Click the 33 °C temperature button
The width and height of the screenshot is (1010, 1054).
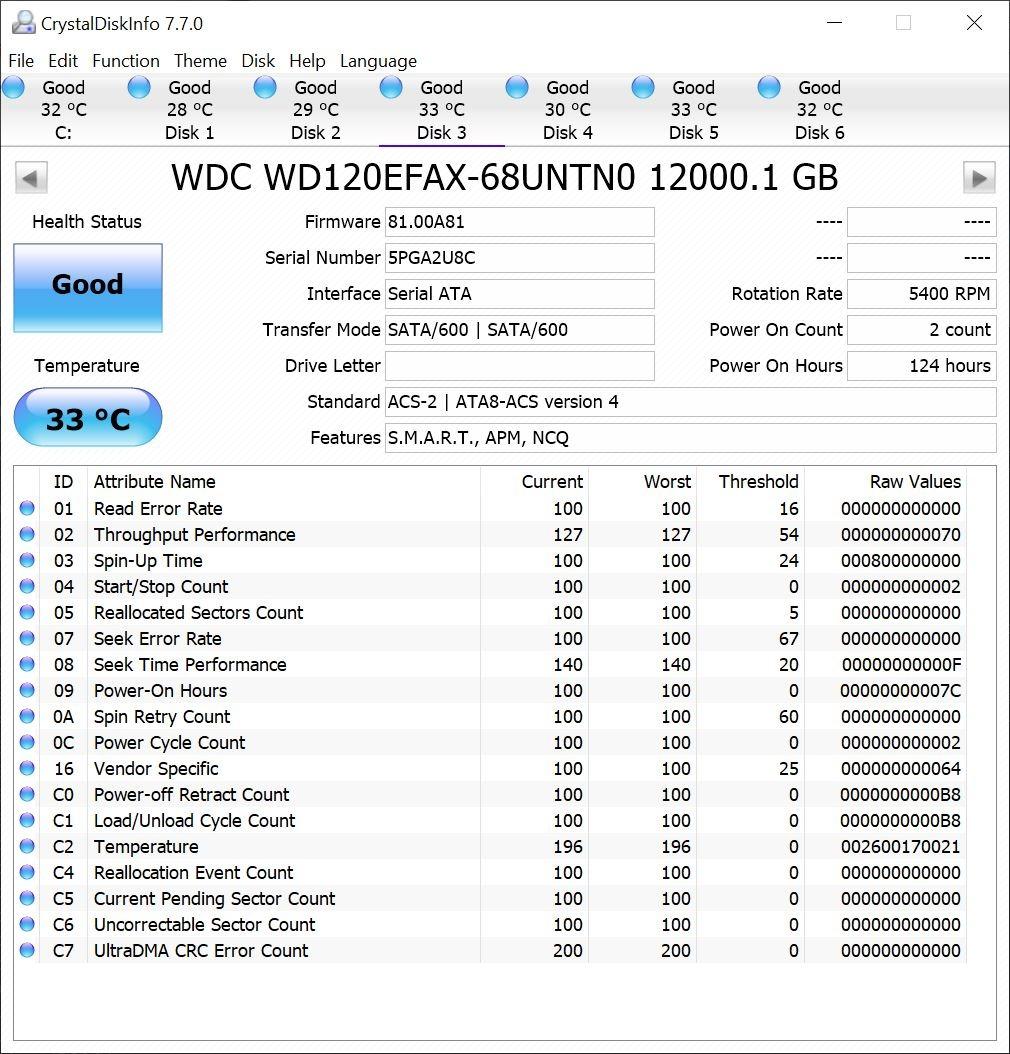[x=88, y=417]
